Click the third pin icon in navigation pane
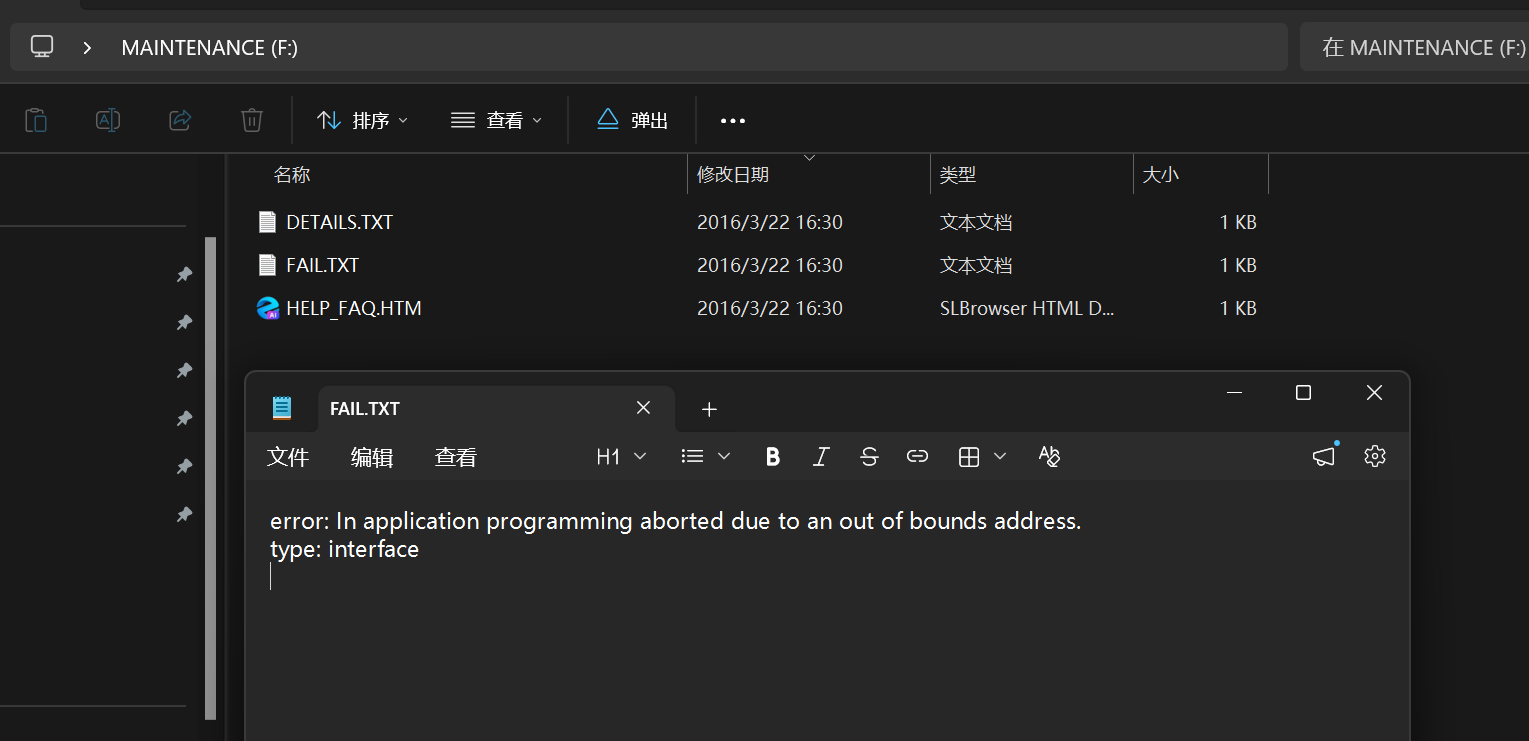1529x741 pixels. [184, 370]
